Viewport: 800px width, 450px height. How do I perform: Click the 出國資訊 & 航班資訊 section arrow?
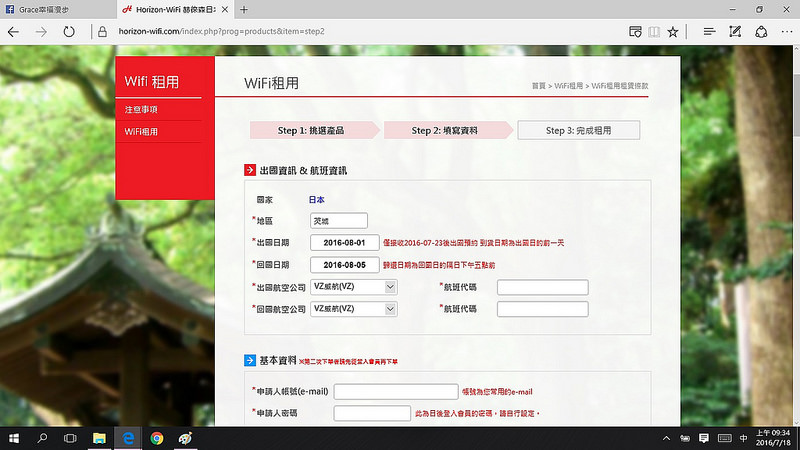point(250,170)
